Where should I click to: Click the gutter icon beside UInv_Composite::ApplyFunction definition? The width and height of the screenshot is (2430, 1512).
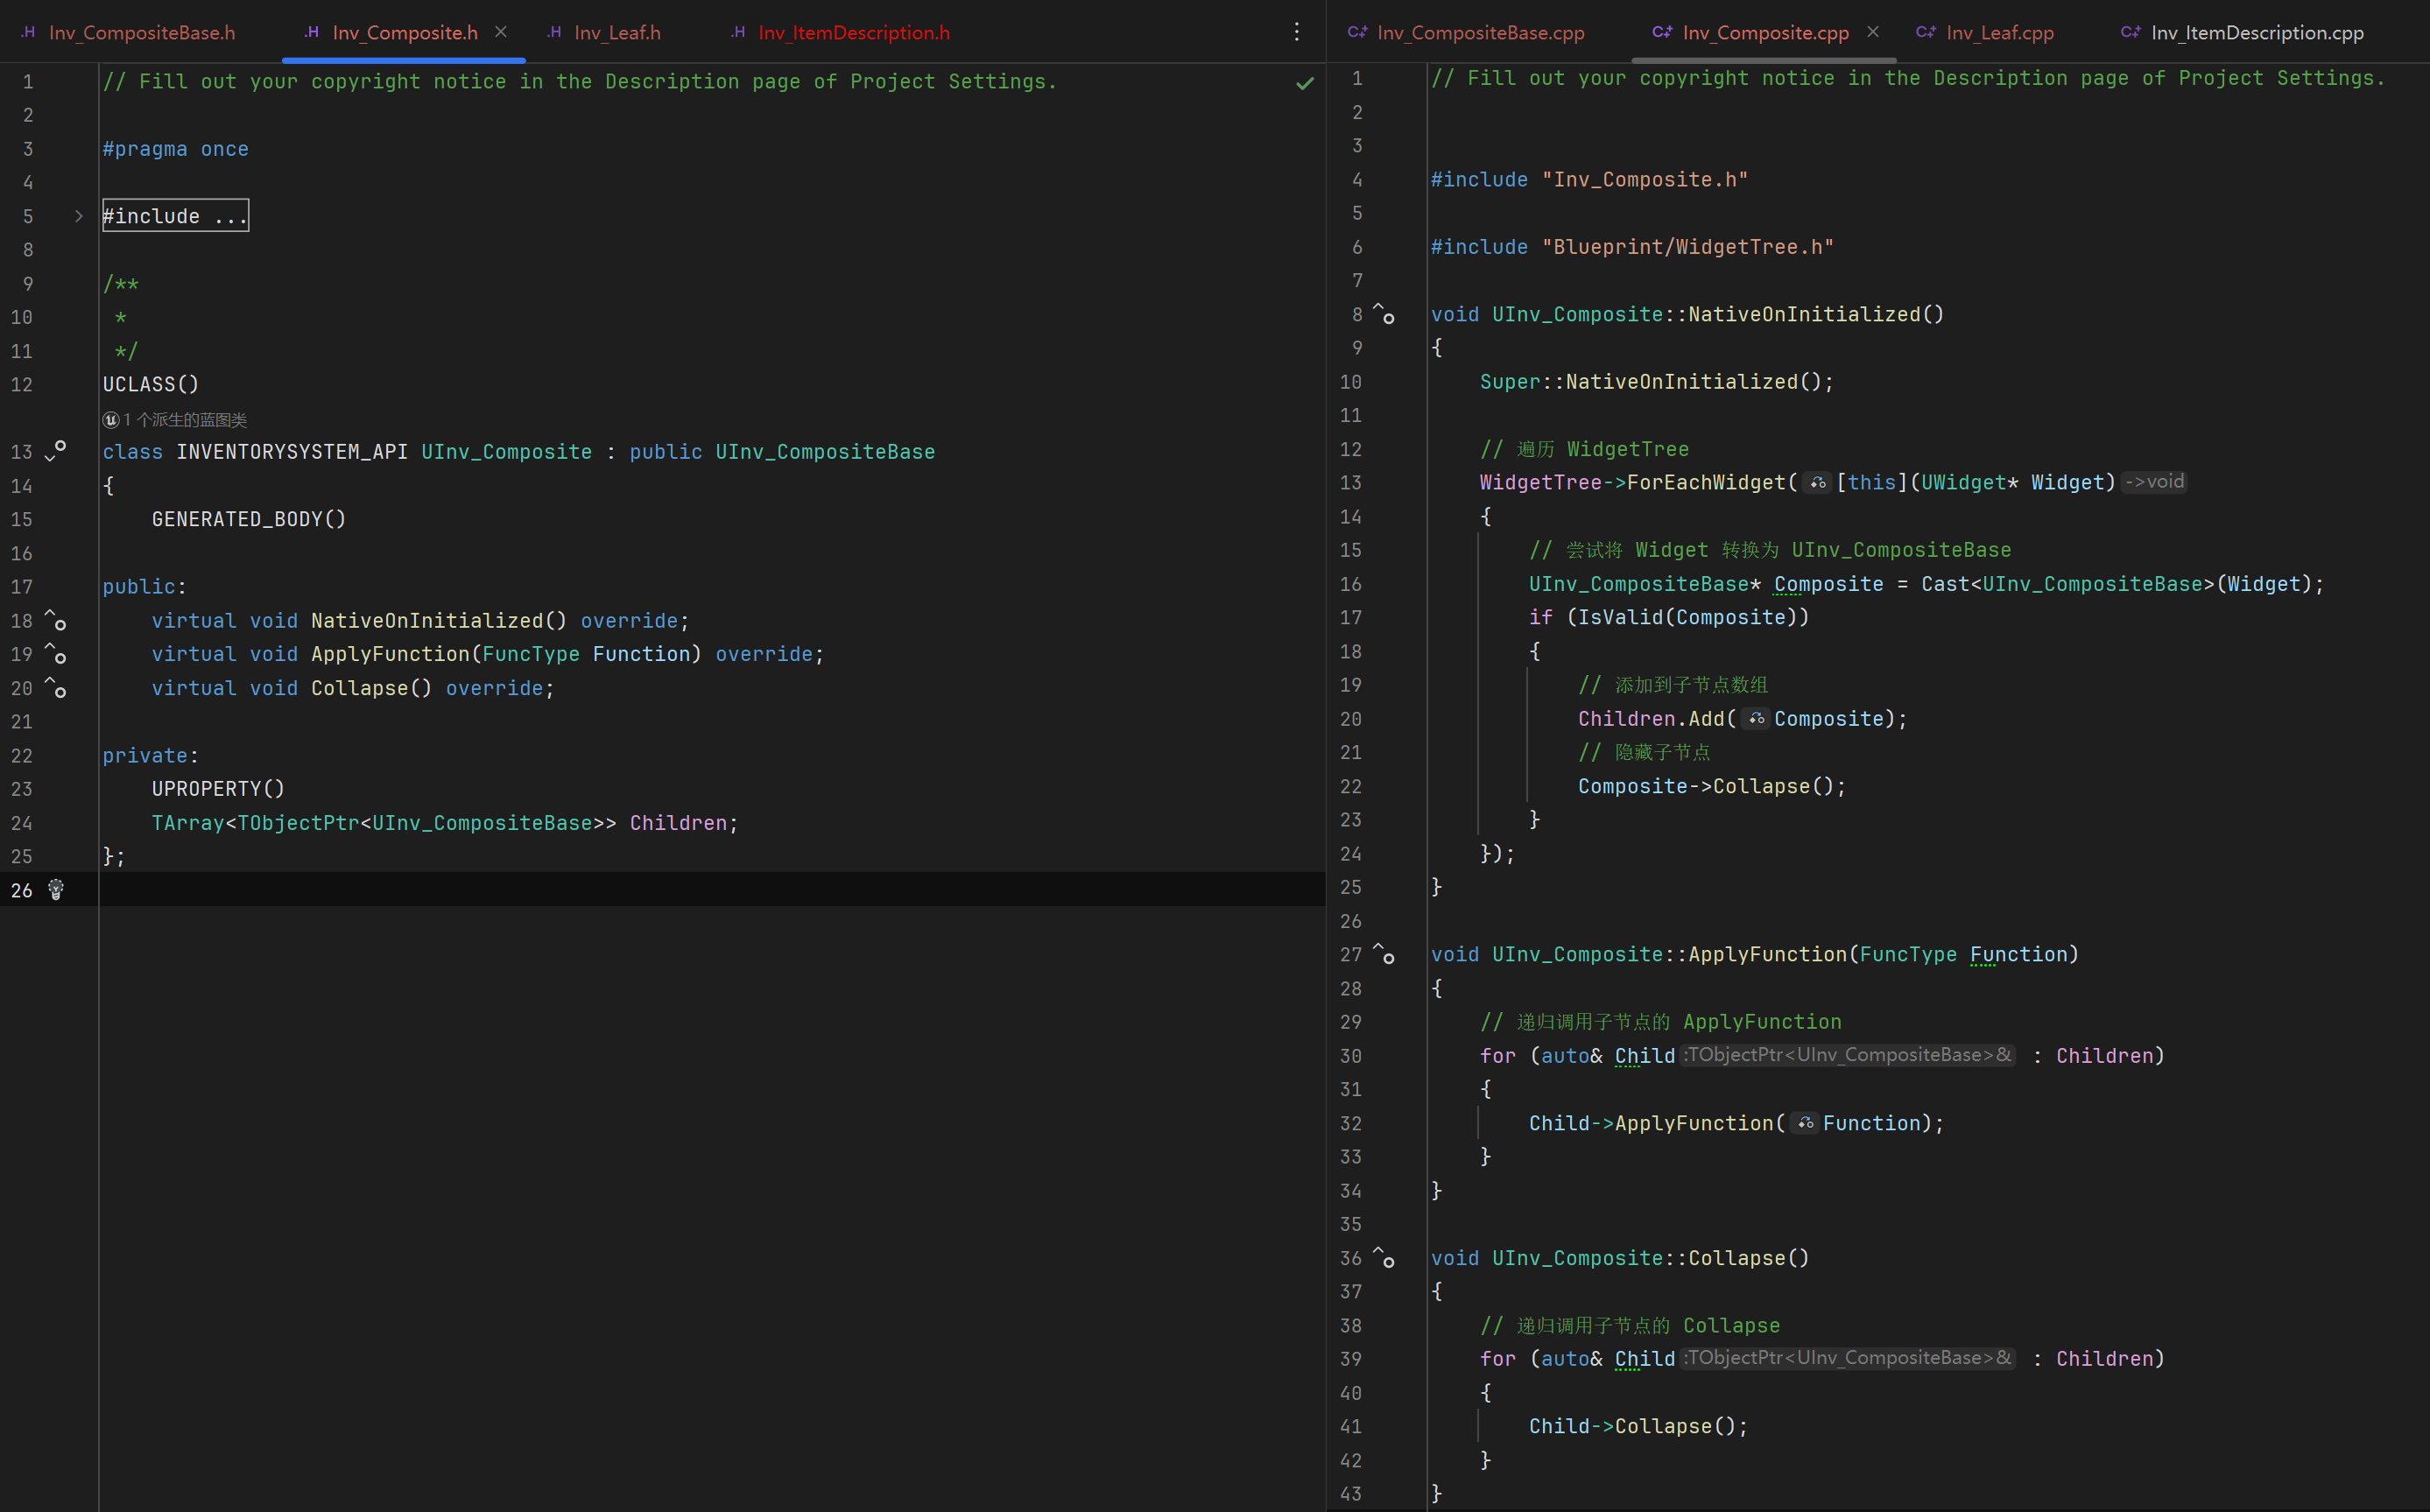tap(1384, 954)
